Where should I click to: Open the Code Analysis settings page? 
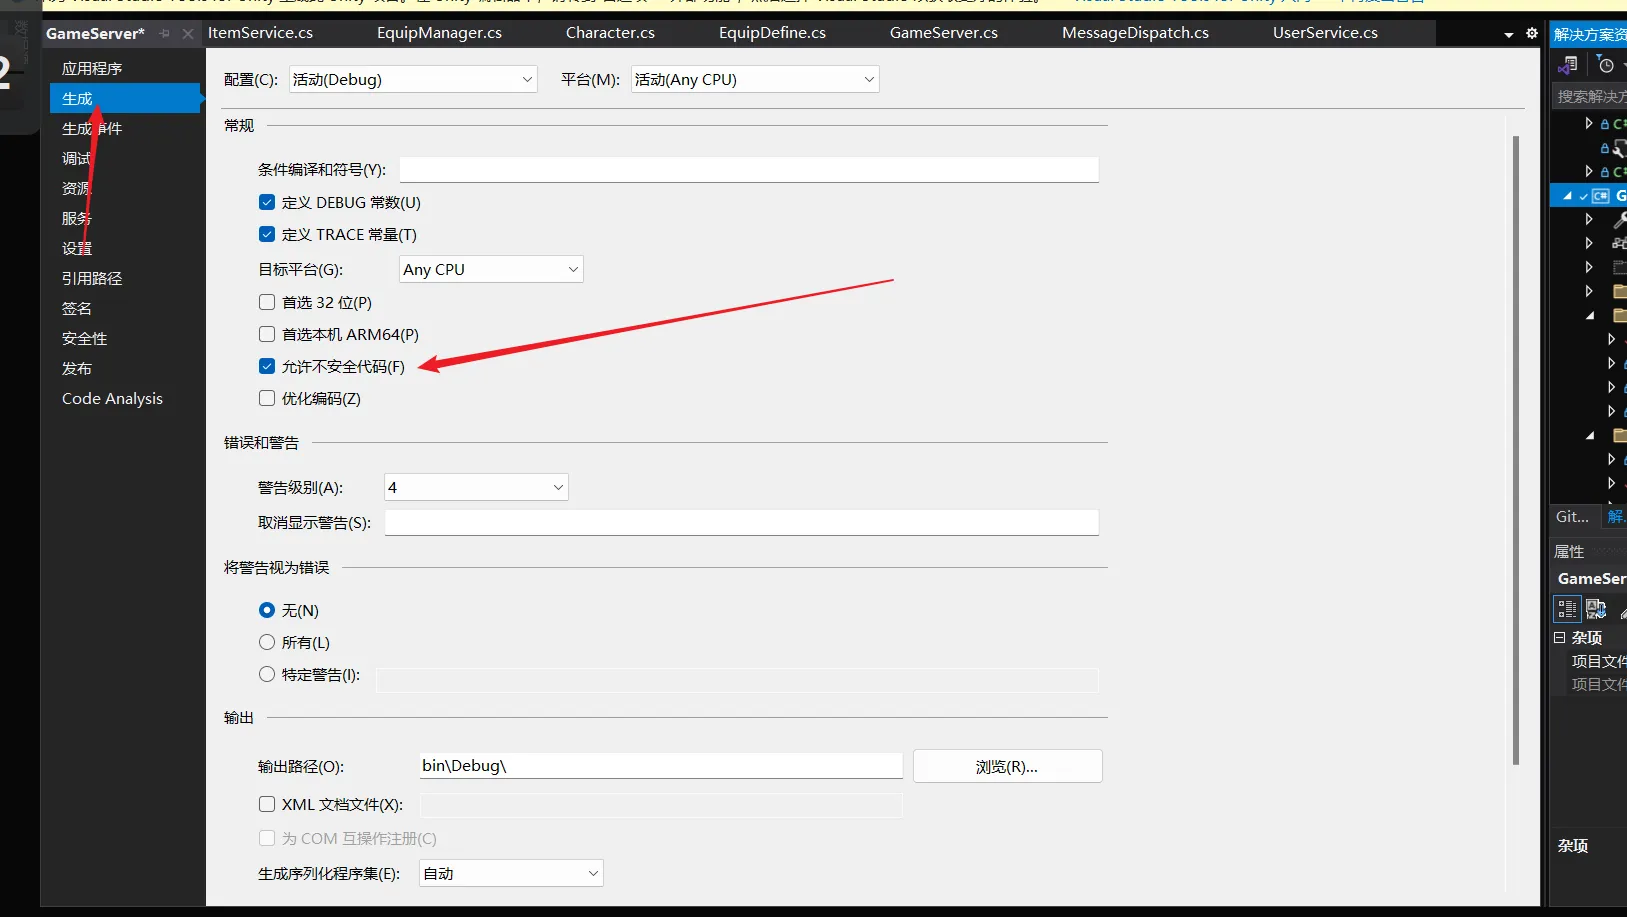125,398
